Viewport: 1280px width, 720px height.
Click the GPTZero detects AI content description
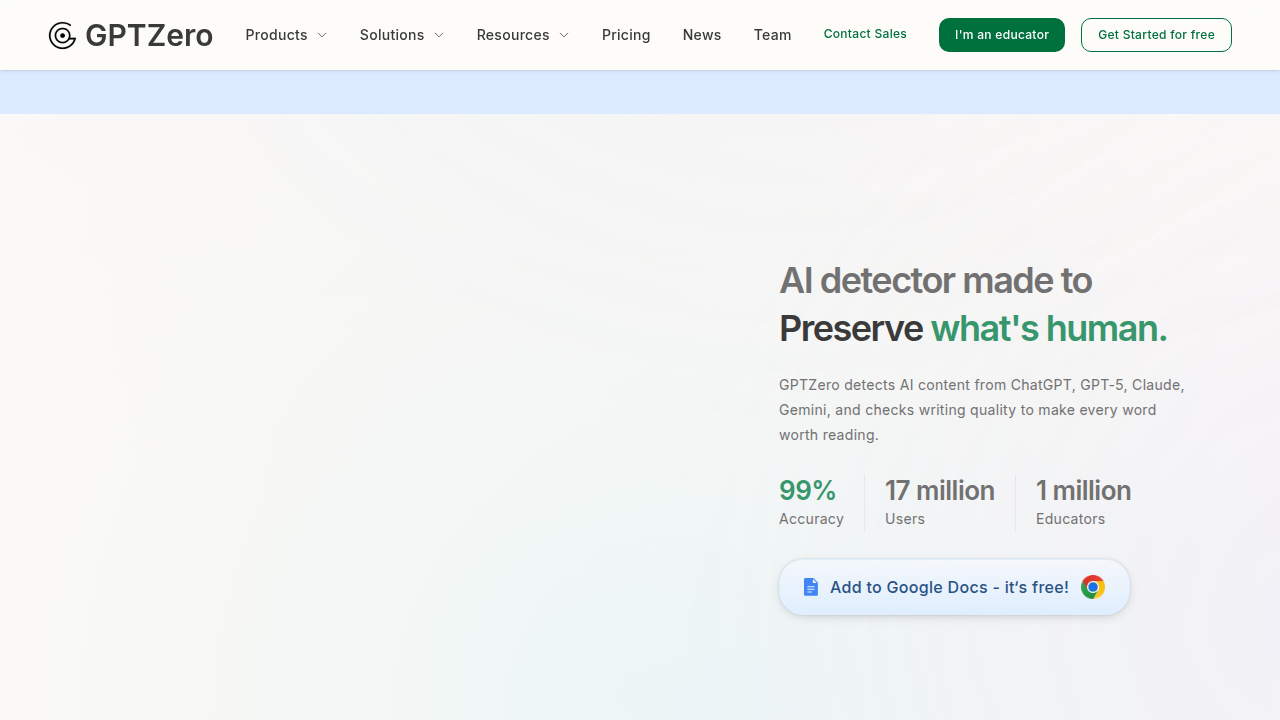(x=982, y=410)
